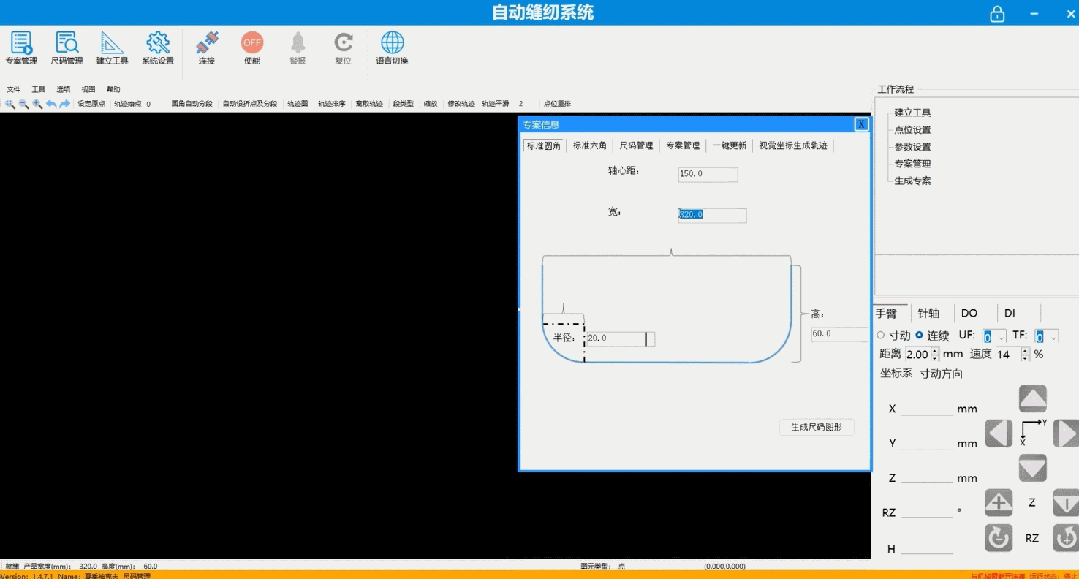Click the first zoom magnifier toolbar icon
The width and height of the screenshot is (1079, 579).
click(x=10, y=104)
